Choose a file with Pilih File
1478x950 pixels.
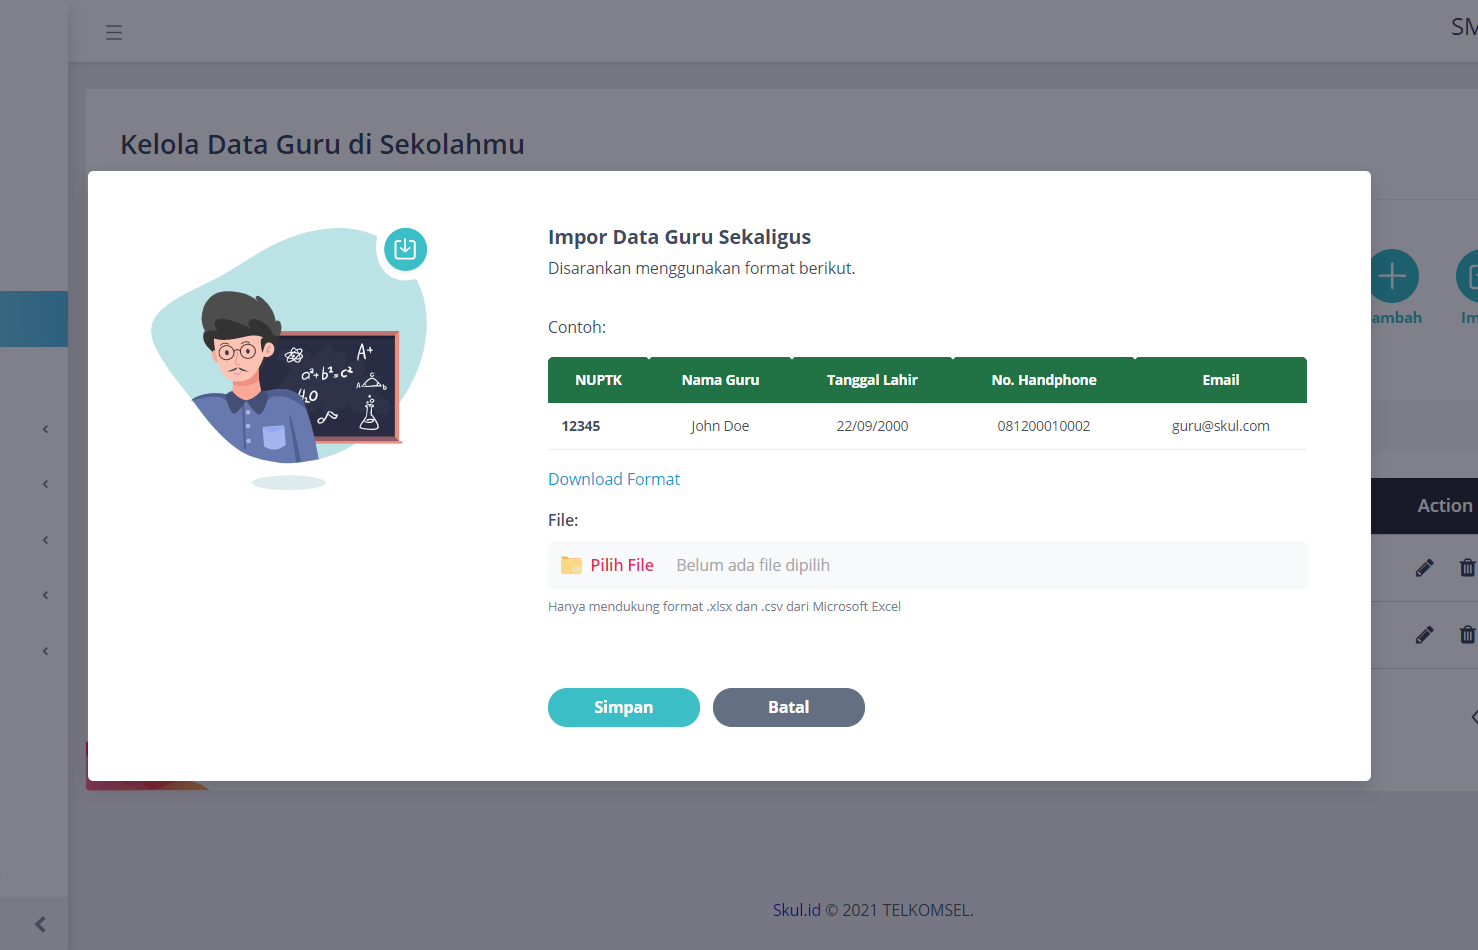click(621, 565)
